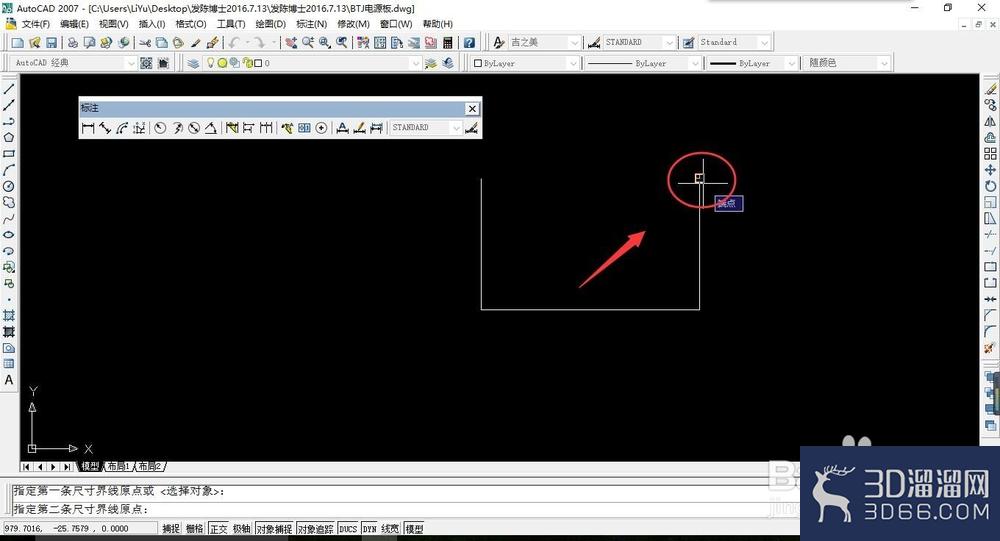The width and height of the screenshot is (1000, 541).
Task: Expand the layer list dropdown
Action: (415, 63)
